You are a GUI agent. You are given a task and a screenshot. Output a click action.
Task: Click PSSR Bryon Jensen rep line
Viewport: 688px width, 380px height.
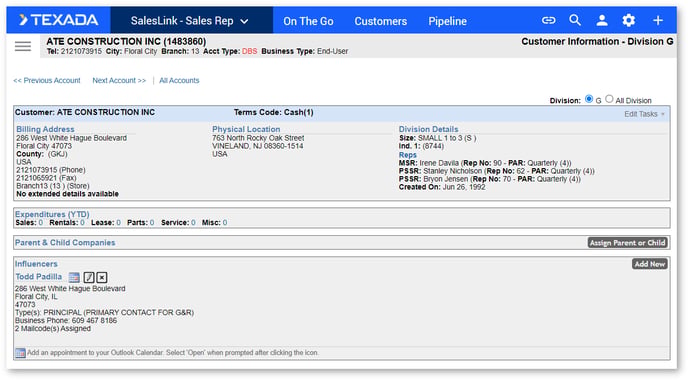coord(490,179)
